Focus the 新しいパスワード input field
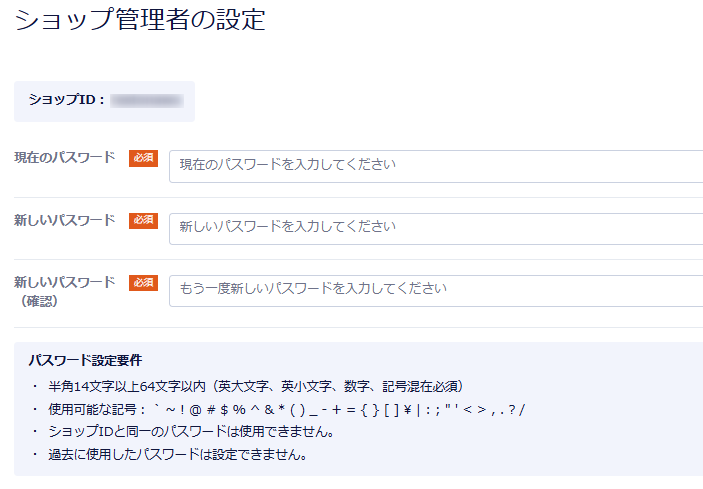703x489 pixels. tap(436, 227)
